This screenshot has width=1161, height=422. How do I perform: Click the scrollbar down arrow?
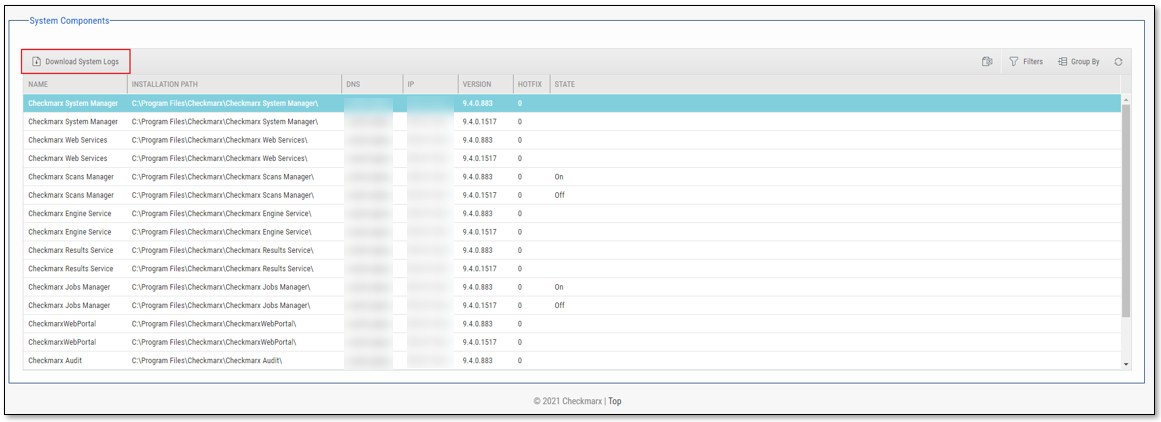click(1126, 364)
